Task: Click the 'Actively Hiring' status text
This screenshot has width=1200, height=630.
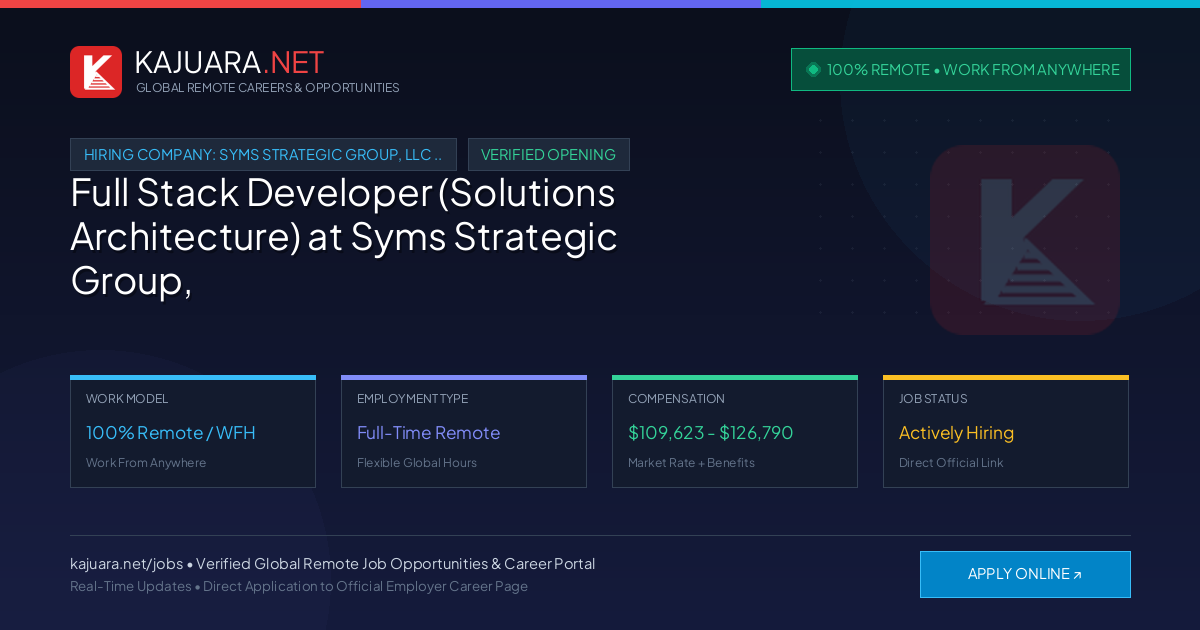Action: (x=956, y=433)
